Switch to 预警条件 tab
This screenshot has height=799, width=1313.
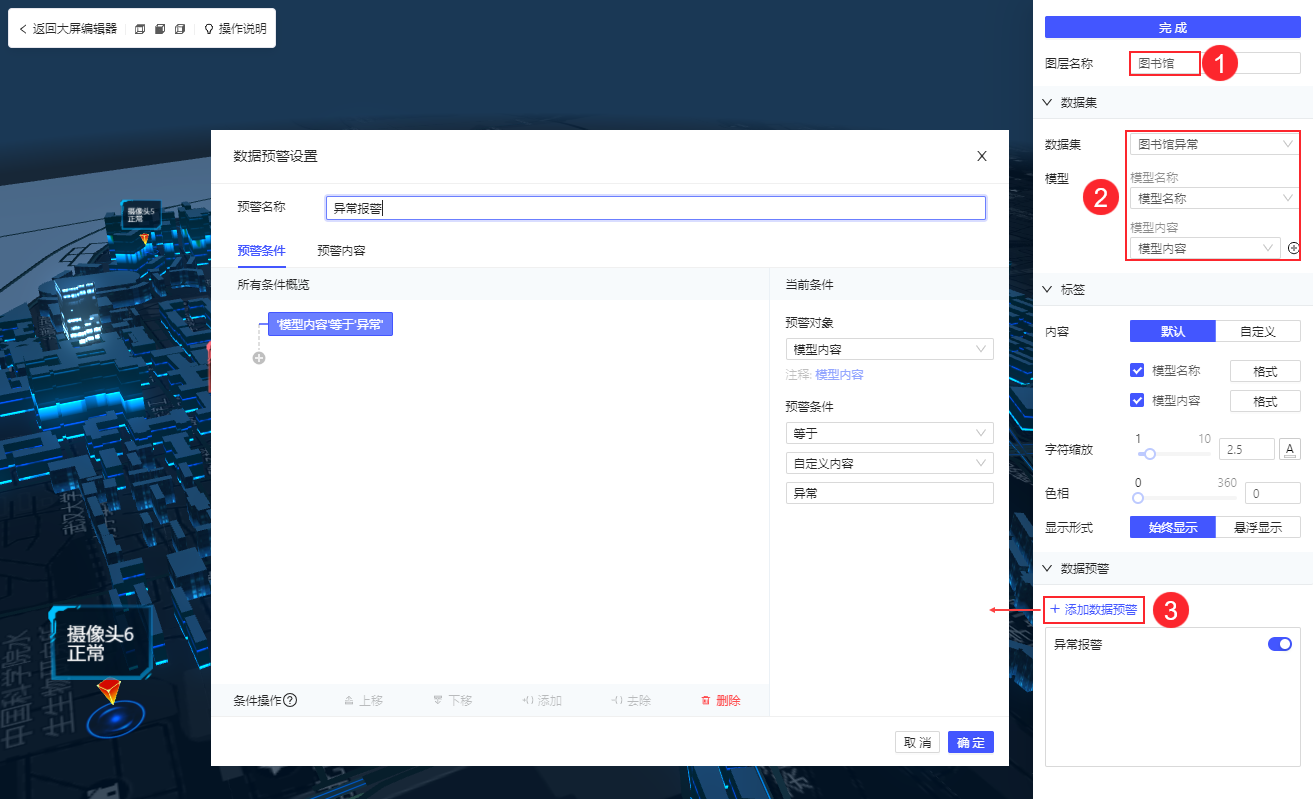[x=261, y=250]
